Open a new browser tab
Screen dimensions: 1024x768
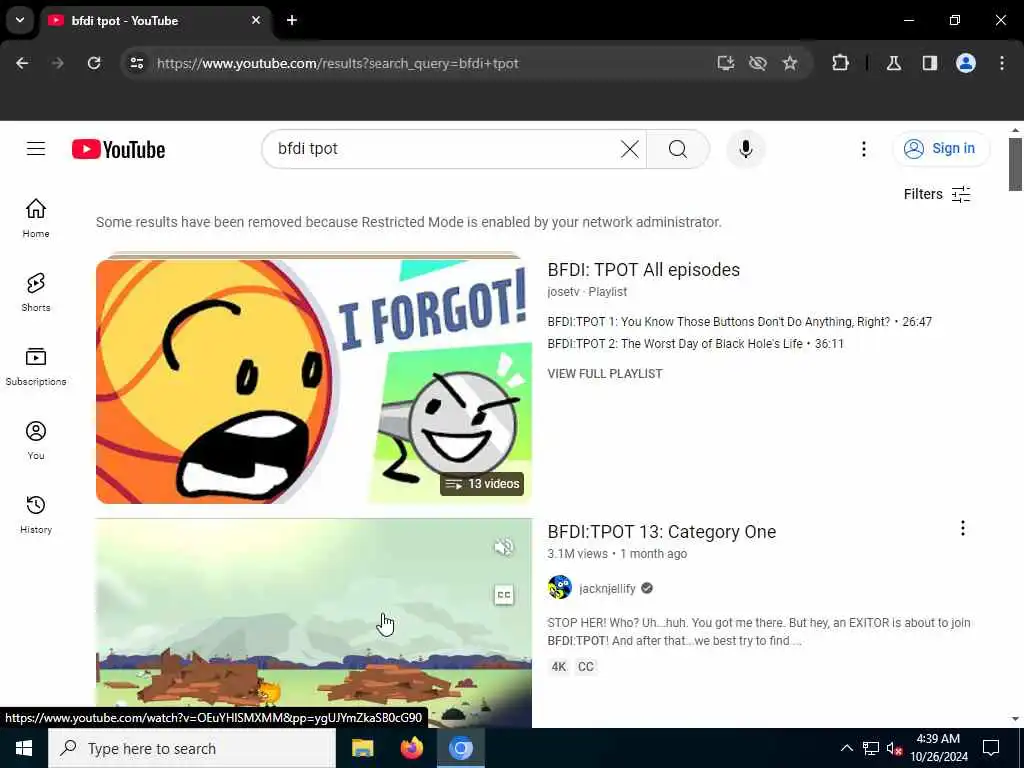292,20
